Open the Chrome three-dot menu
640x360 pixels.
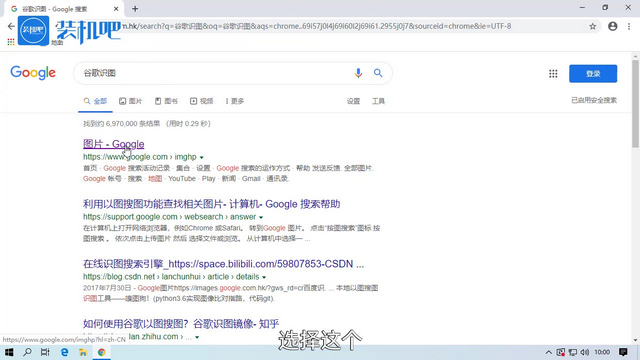tap(629, 27)
